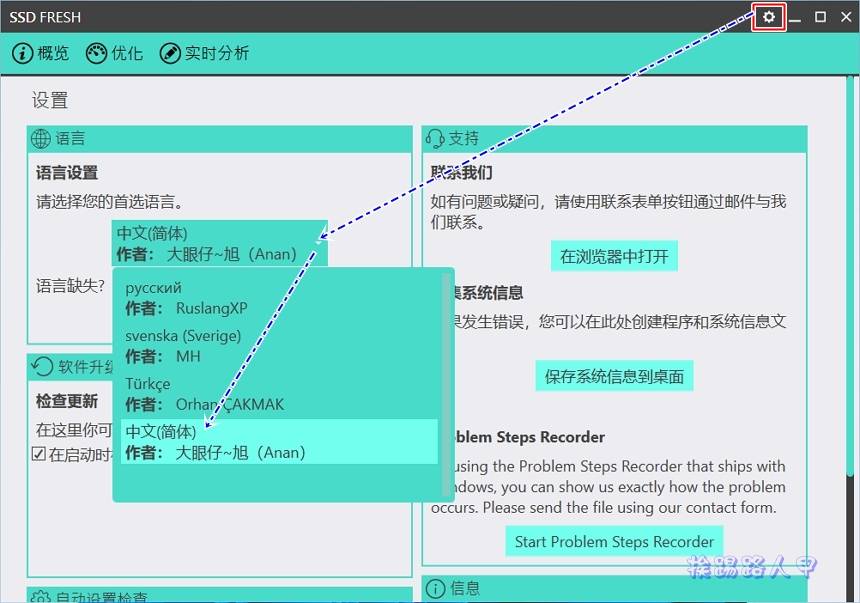Screen dimensions: 860x603
Task: Switch to the 优化 tab
Action: pos(114,53)
